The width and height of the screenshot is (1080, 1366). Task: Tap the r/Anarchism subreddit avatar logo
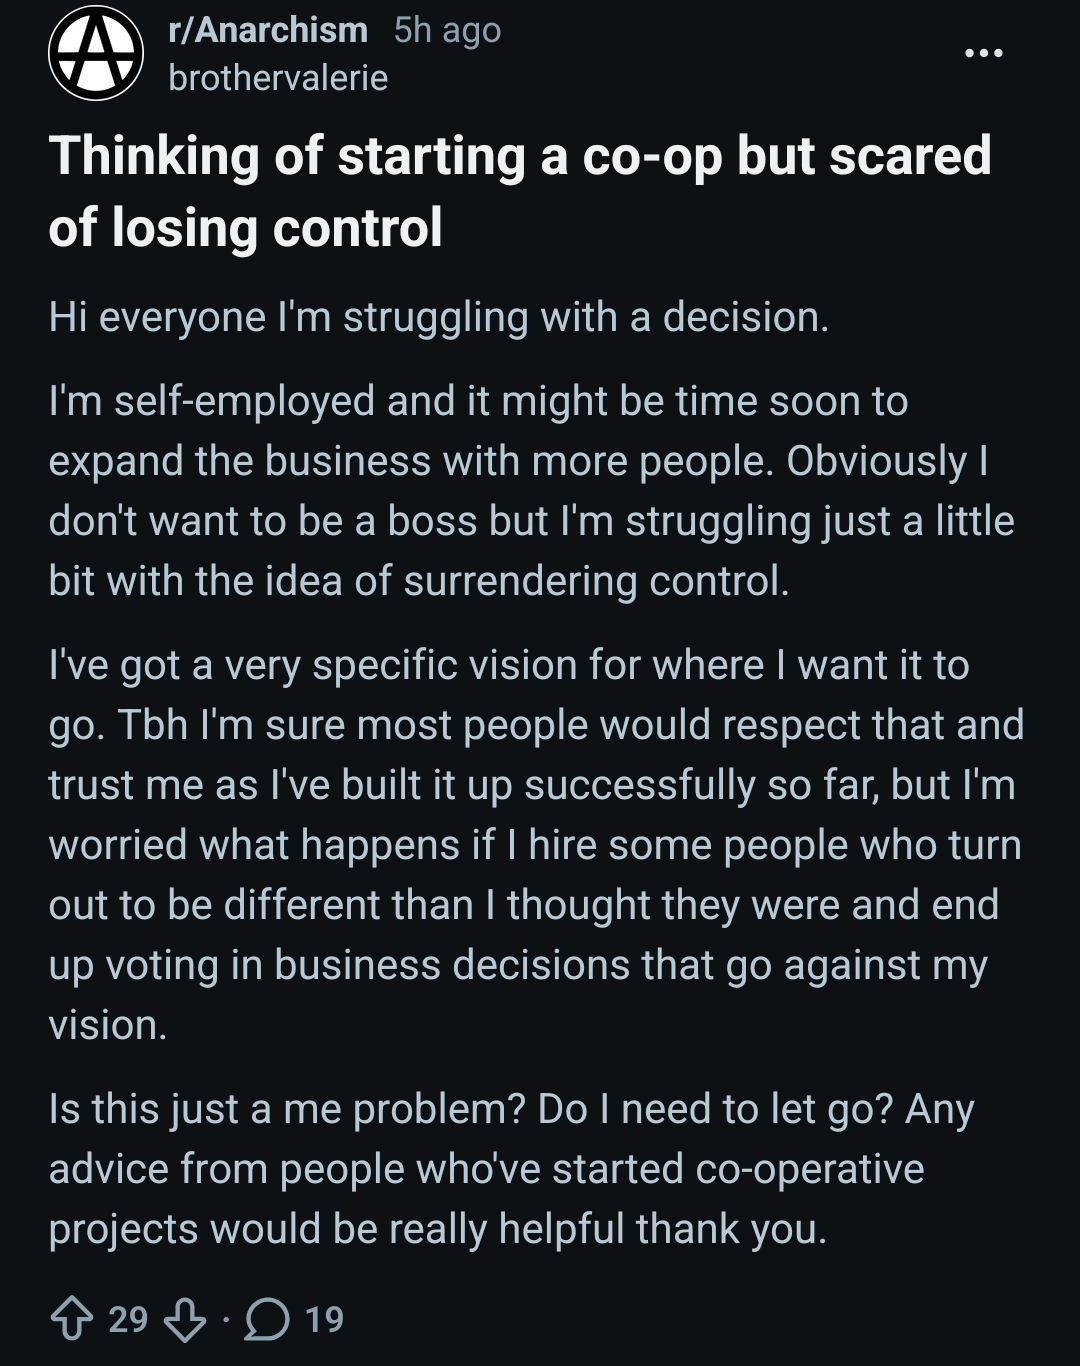[96, 53]
